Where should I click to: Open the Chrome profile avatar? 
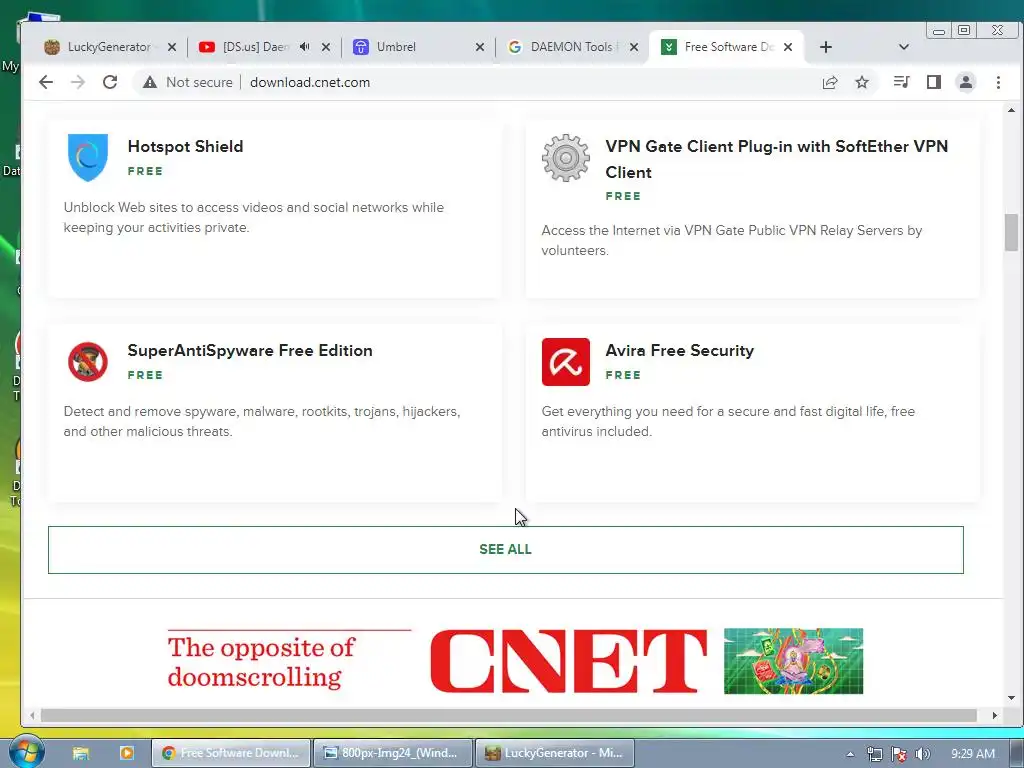pyautogui.click(x=966, y=82)
